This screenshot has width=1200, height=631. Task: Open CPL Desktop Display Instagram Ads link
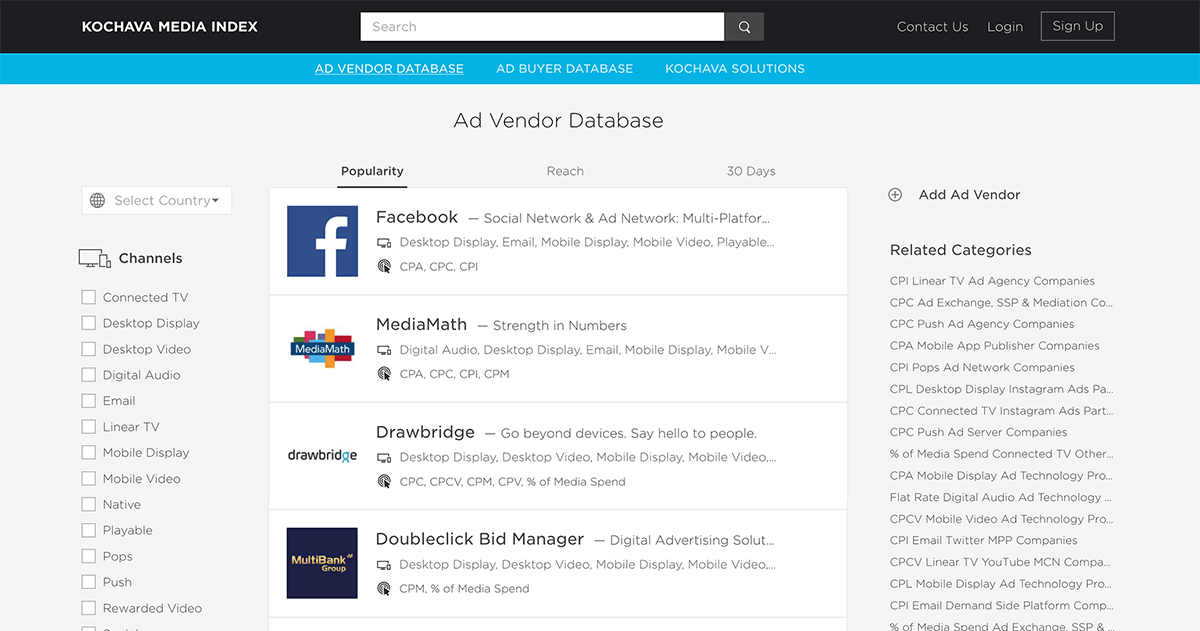pos(1001,389)
